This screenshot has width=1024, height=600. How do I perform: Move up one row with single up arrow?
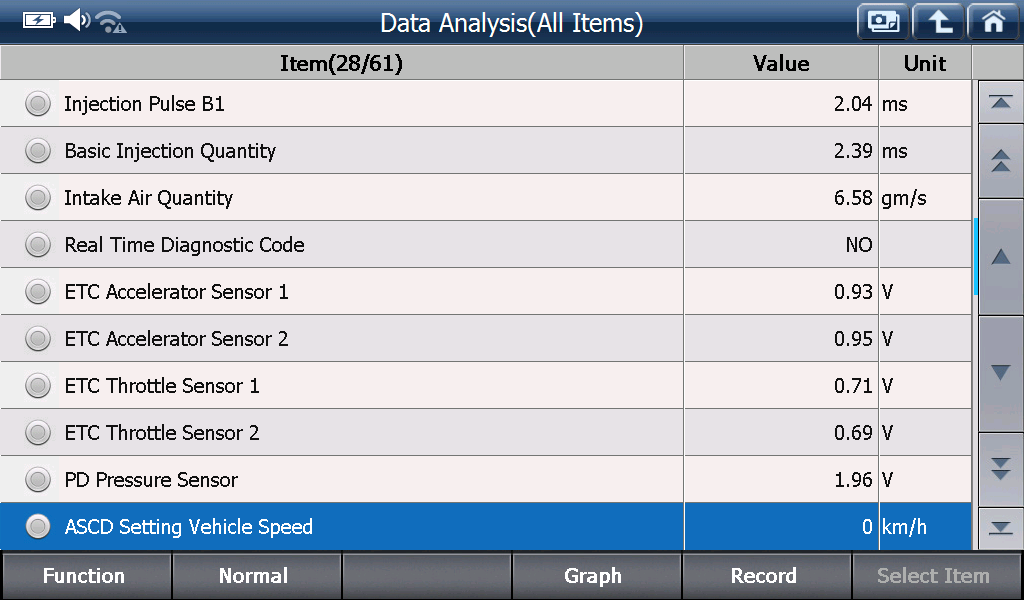coord(1000,257)
